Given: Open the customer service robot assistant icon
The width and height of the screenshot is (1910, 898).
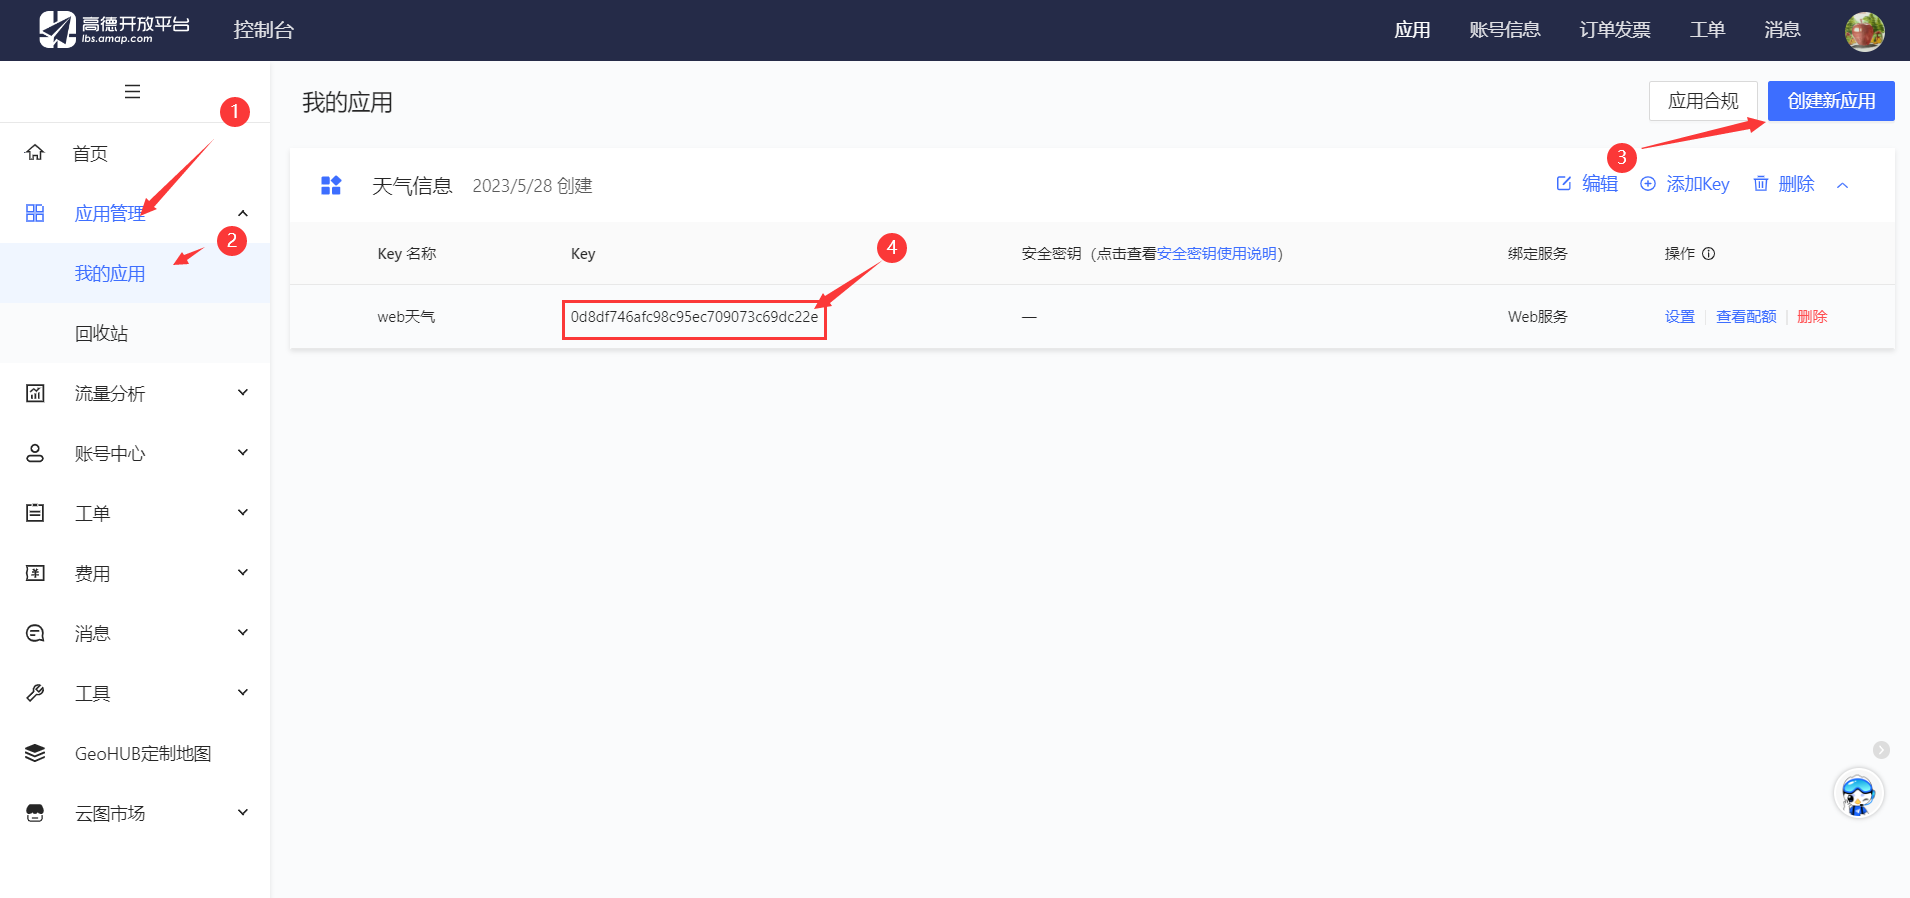Looking at the screenshot, I should (x=1858, y=796).
